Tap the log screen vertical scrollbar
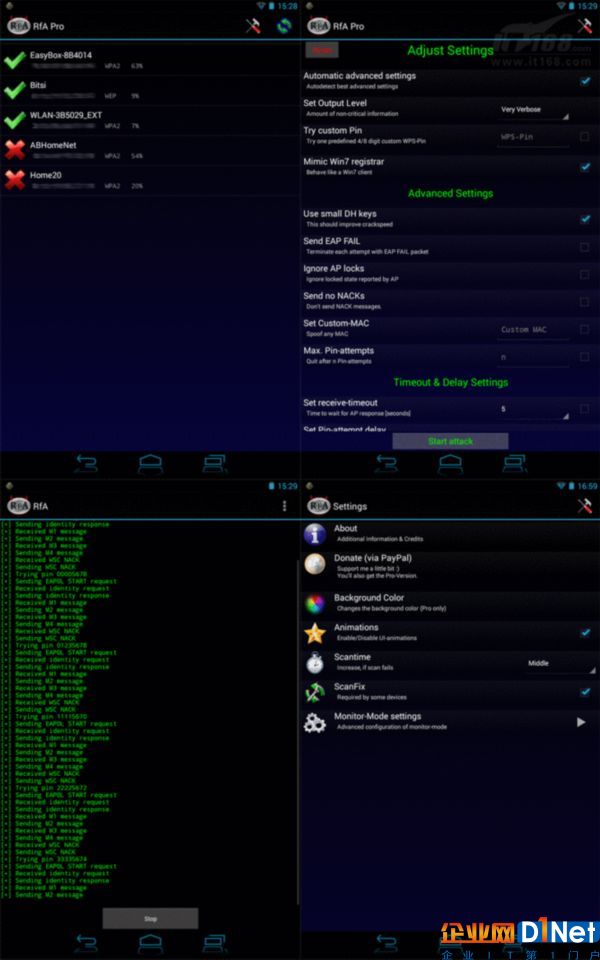 (298, 732)
